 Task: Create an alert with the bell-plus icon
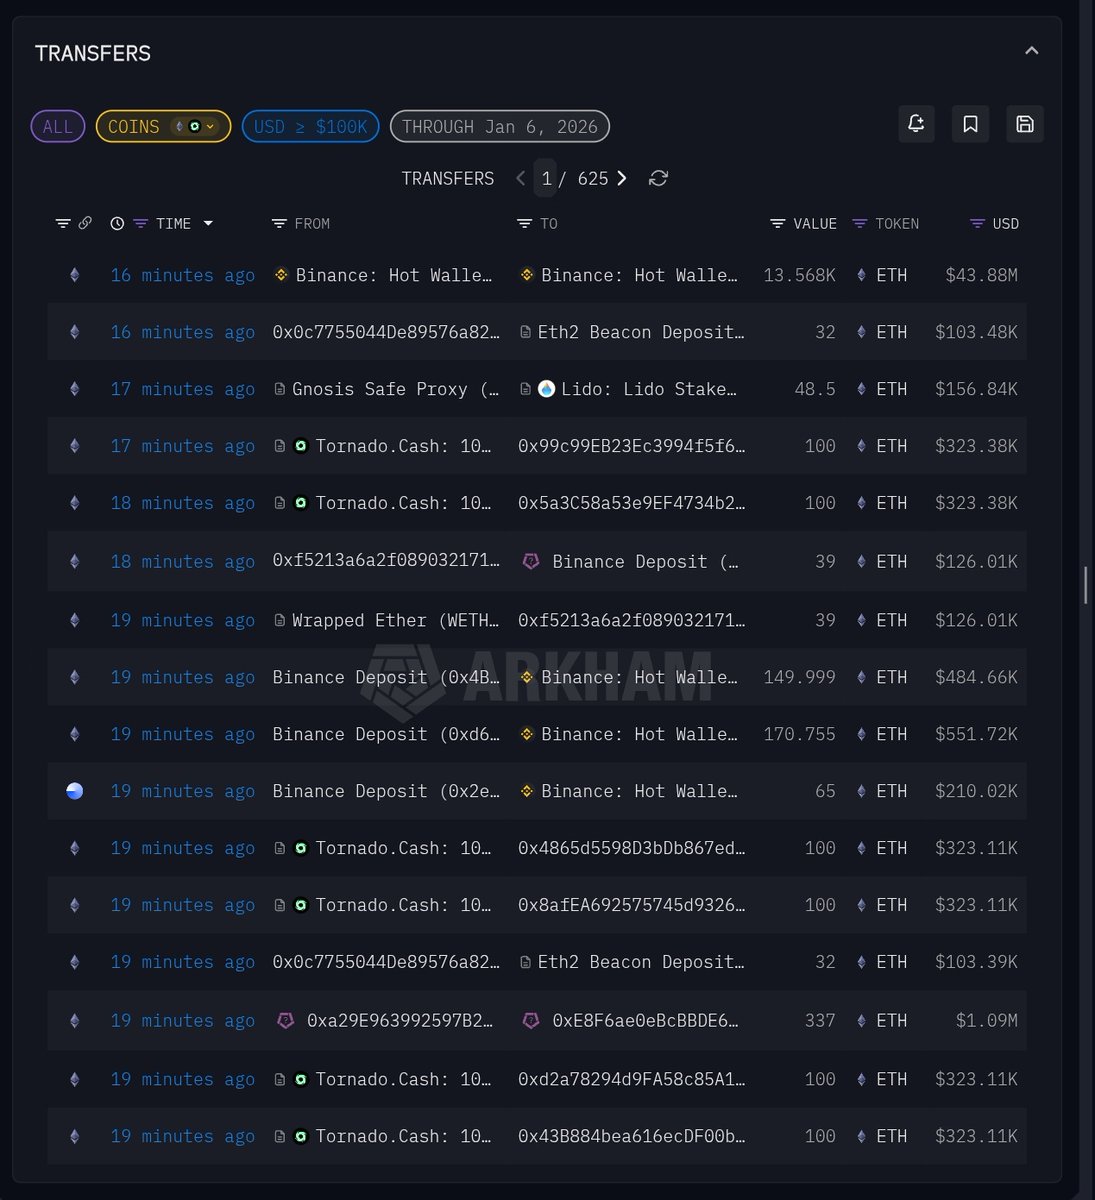point(916,124)
